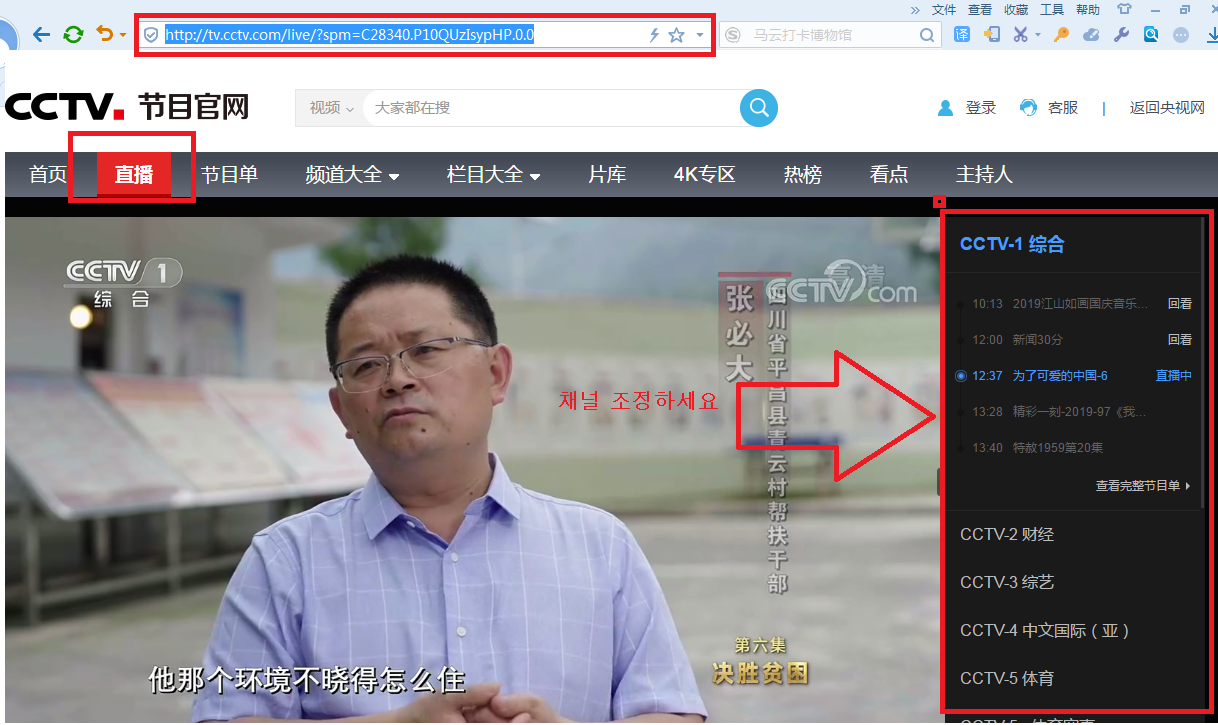Open the 收藏 menu
1218x725 pixels.
(x=1016, y=9)
